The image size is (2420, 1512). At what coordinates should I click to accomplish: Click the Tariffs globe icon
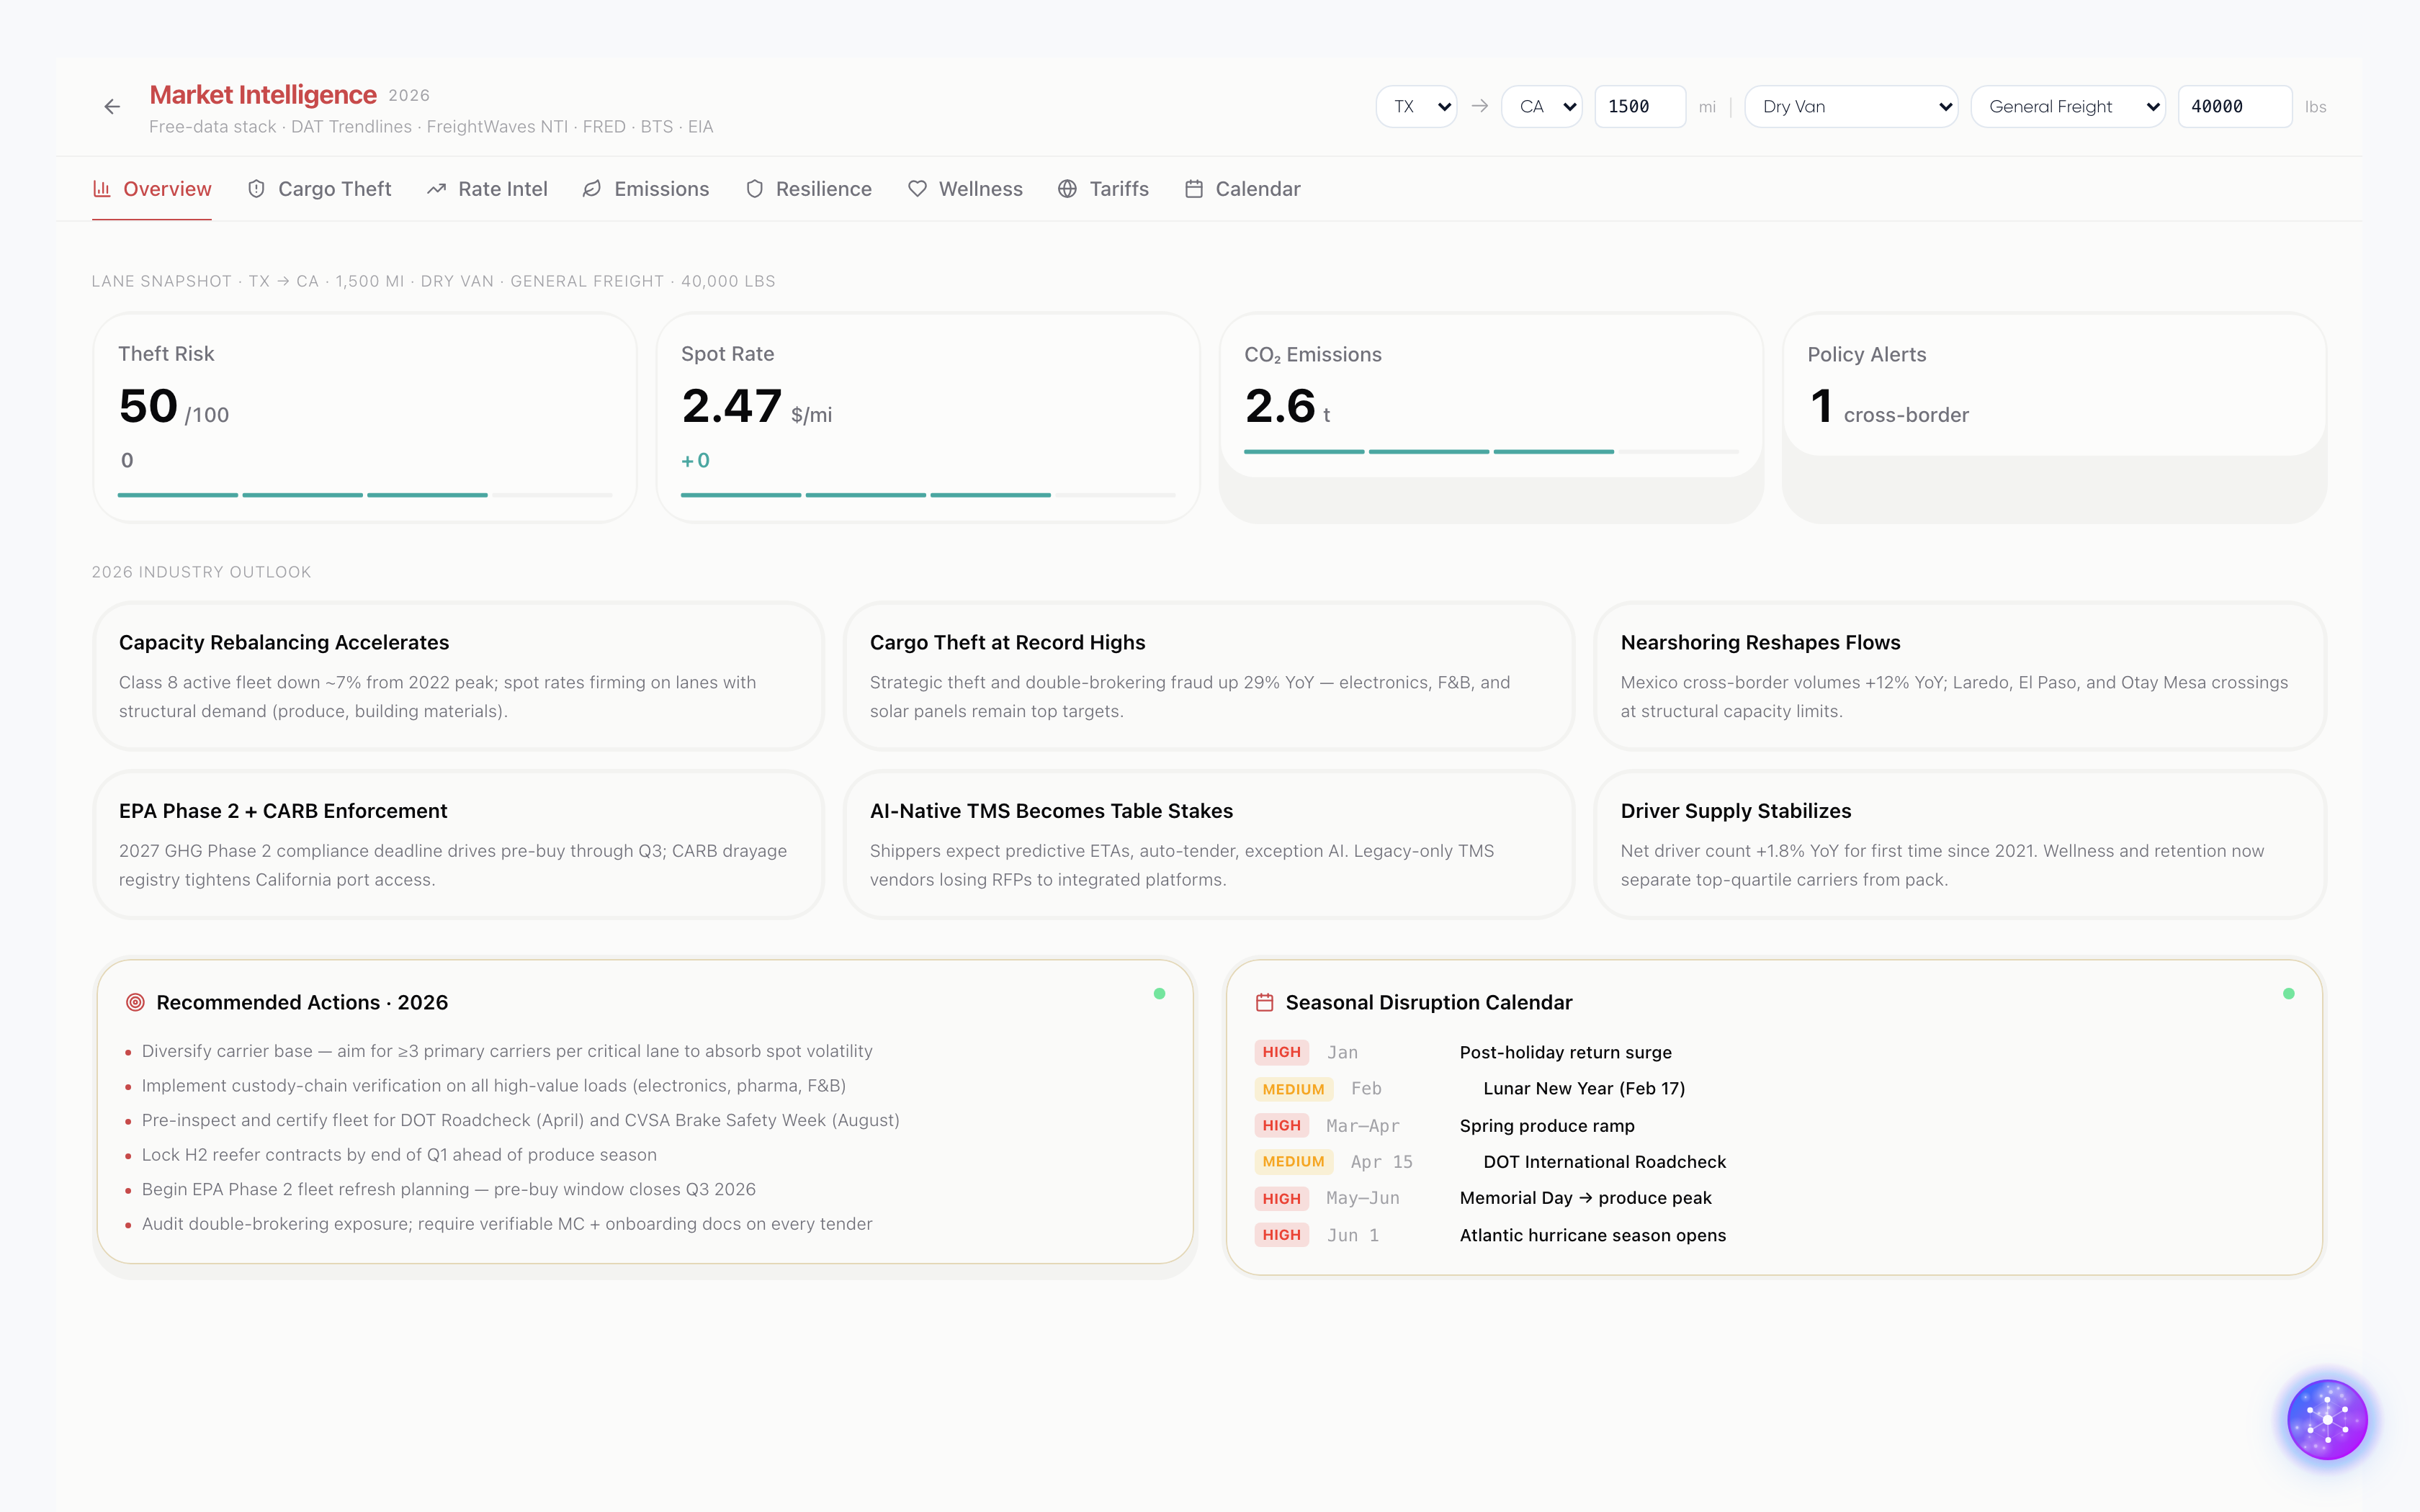click(x=1067, y=189)
